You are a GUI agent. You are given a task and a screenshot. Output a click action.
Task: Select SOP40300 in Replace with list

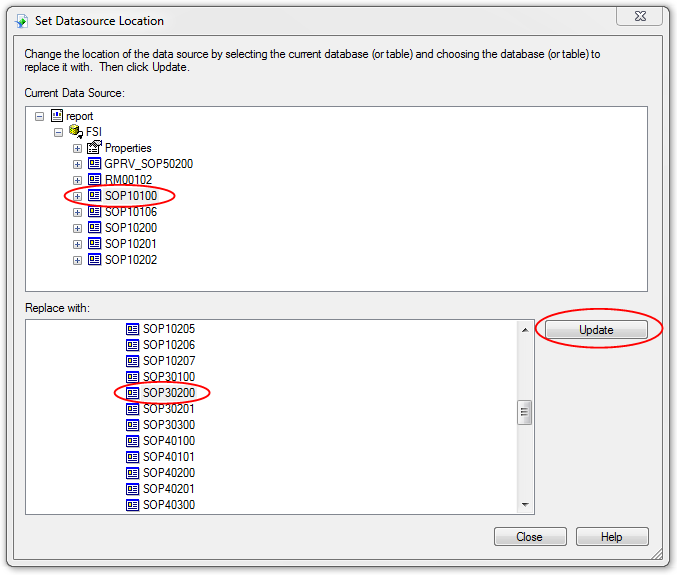[168, 505]
